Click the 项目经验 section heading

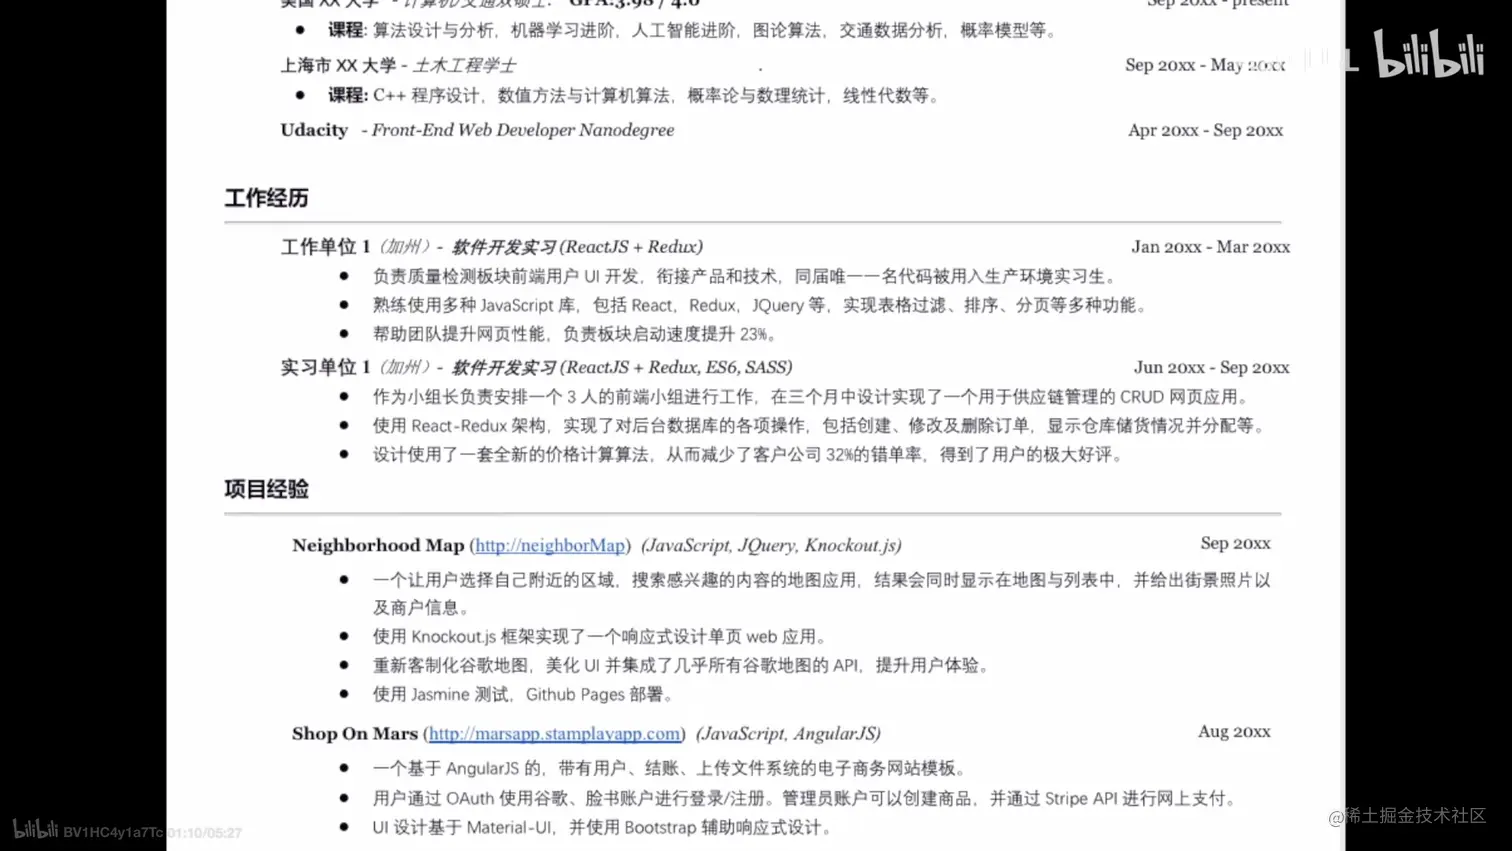coord(266,489)
